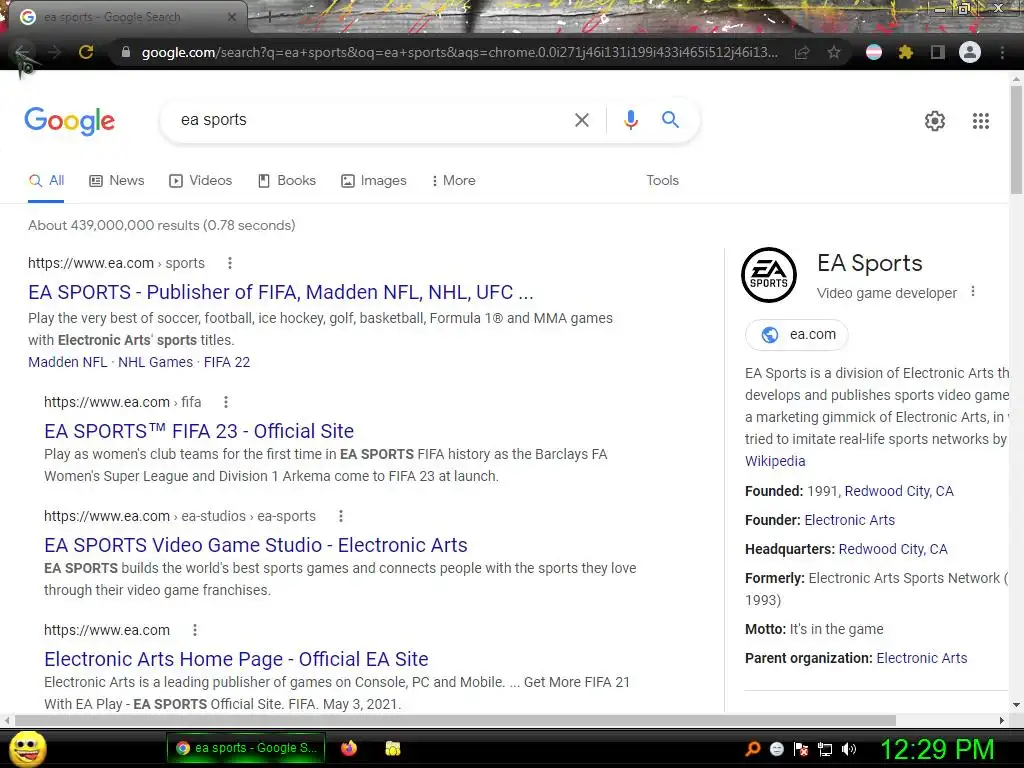The image size is (1024, 768).
Task: Click the orange search tray icon
Action: click(x=753, y=749)
